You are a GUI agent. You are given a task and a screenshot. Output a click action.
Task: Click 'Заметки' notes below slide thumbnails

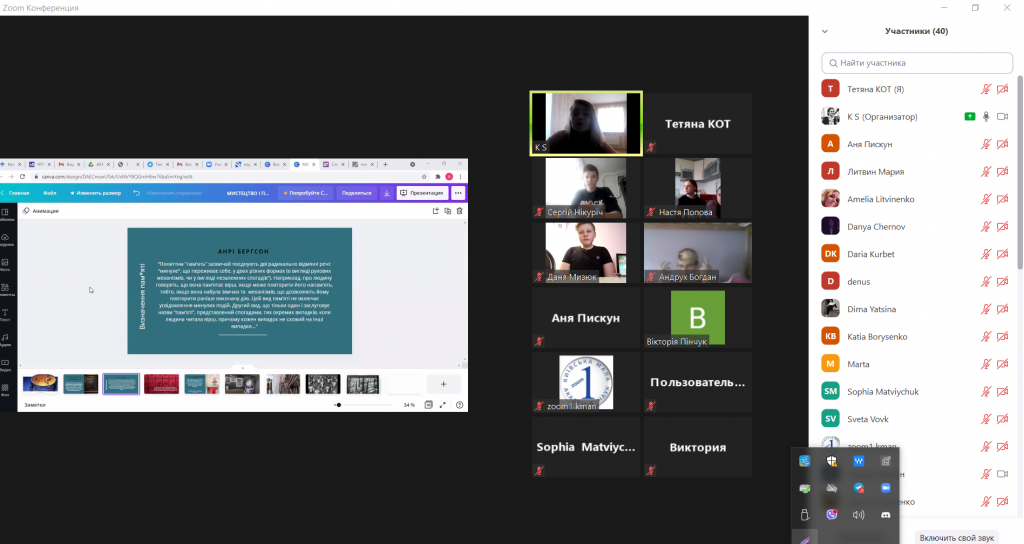click(35, 405)
